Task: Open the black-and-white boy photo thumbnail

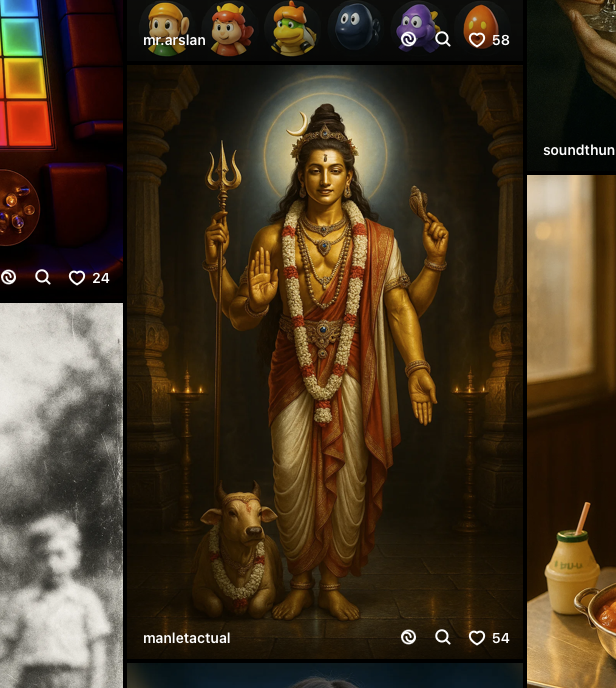Action: point(61,496)
